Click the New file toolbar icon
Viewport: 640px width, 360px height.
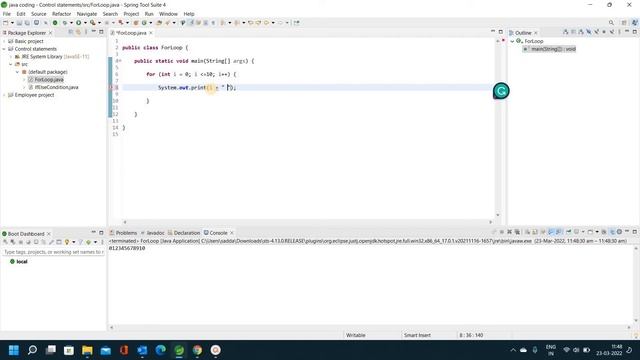(x=6, y=23)
